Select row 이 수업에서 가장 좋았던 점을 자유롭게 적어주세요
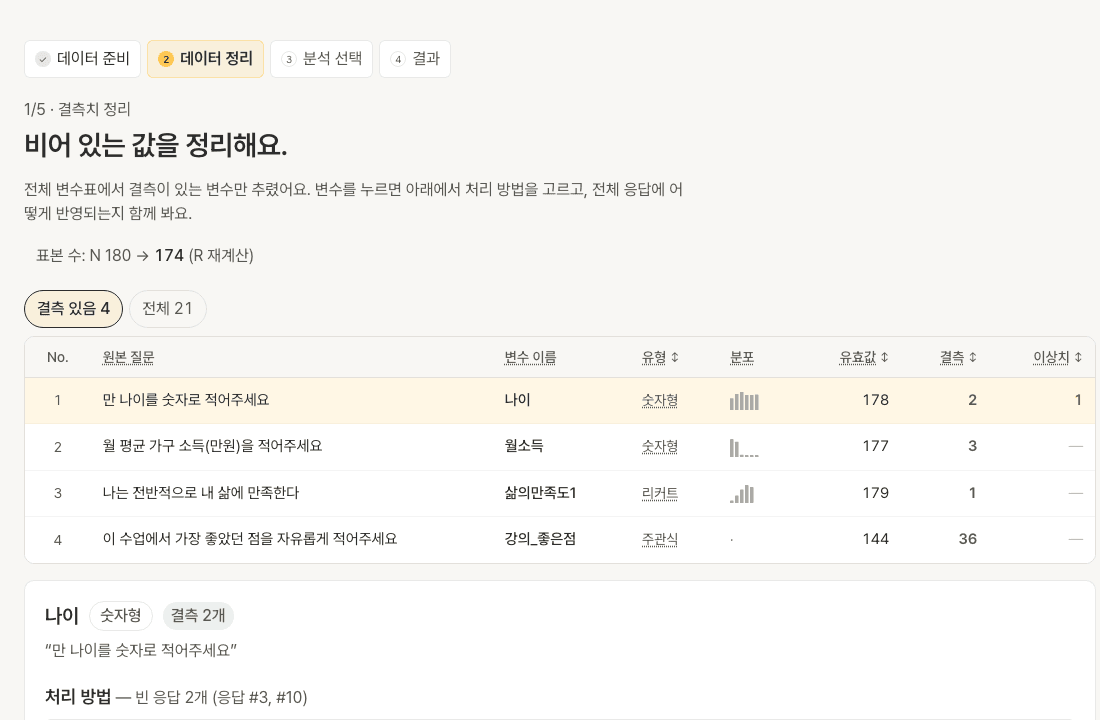Viewport: 1100px width, 720px height. coord(560,540)
